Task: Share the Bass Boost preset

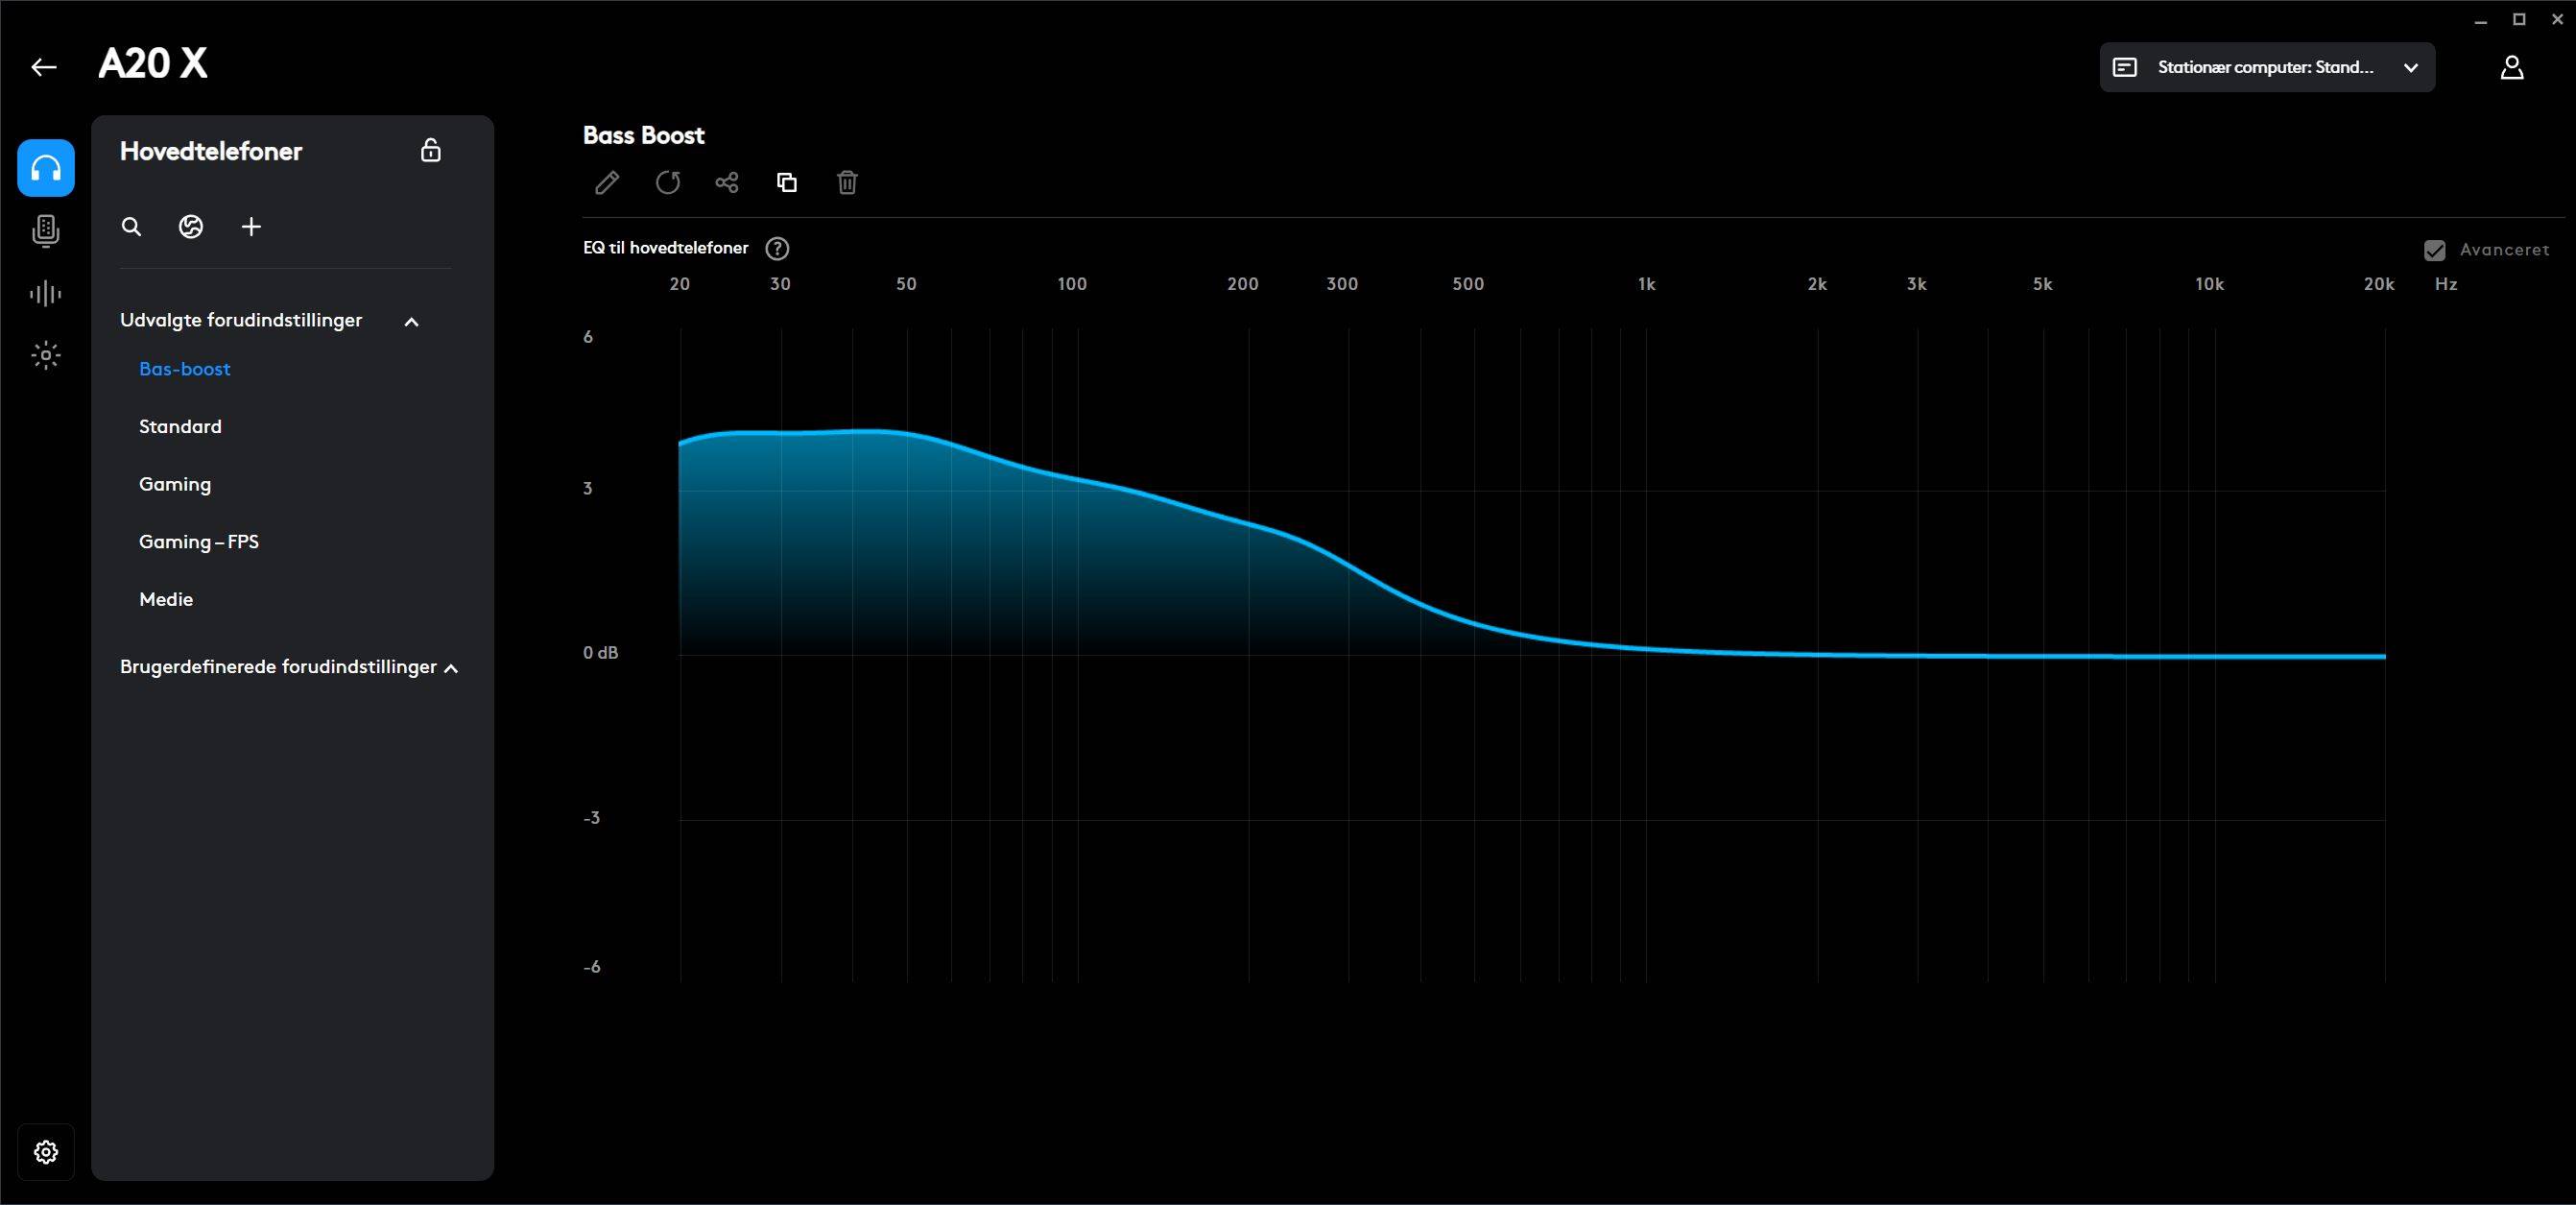Action: point(727,183)
